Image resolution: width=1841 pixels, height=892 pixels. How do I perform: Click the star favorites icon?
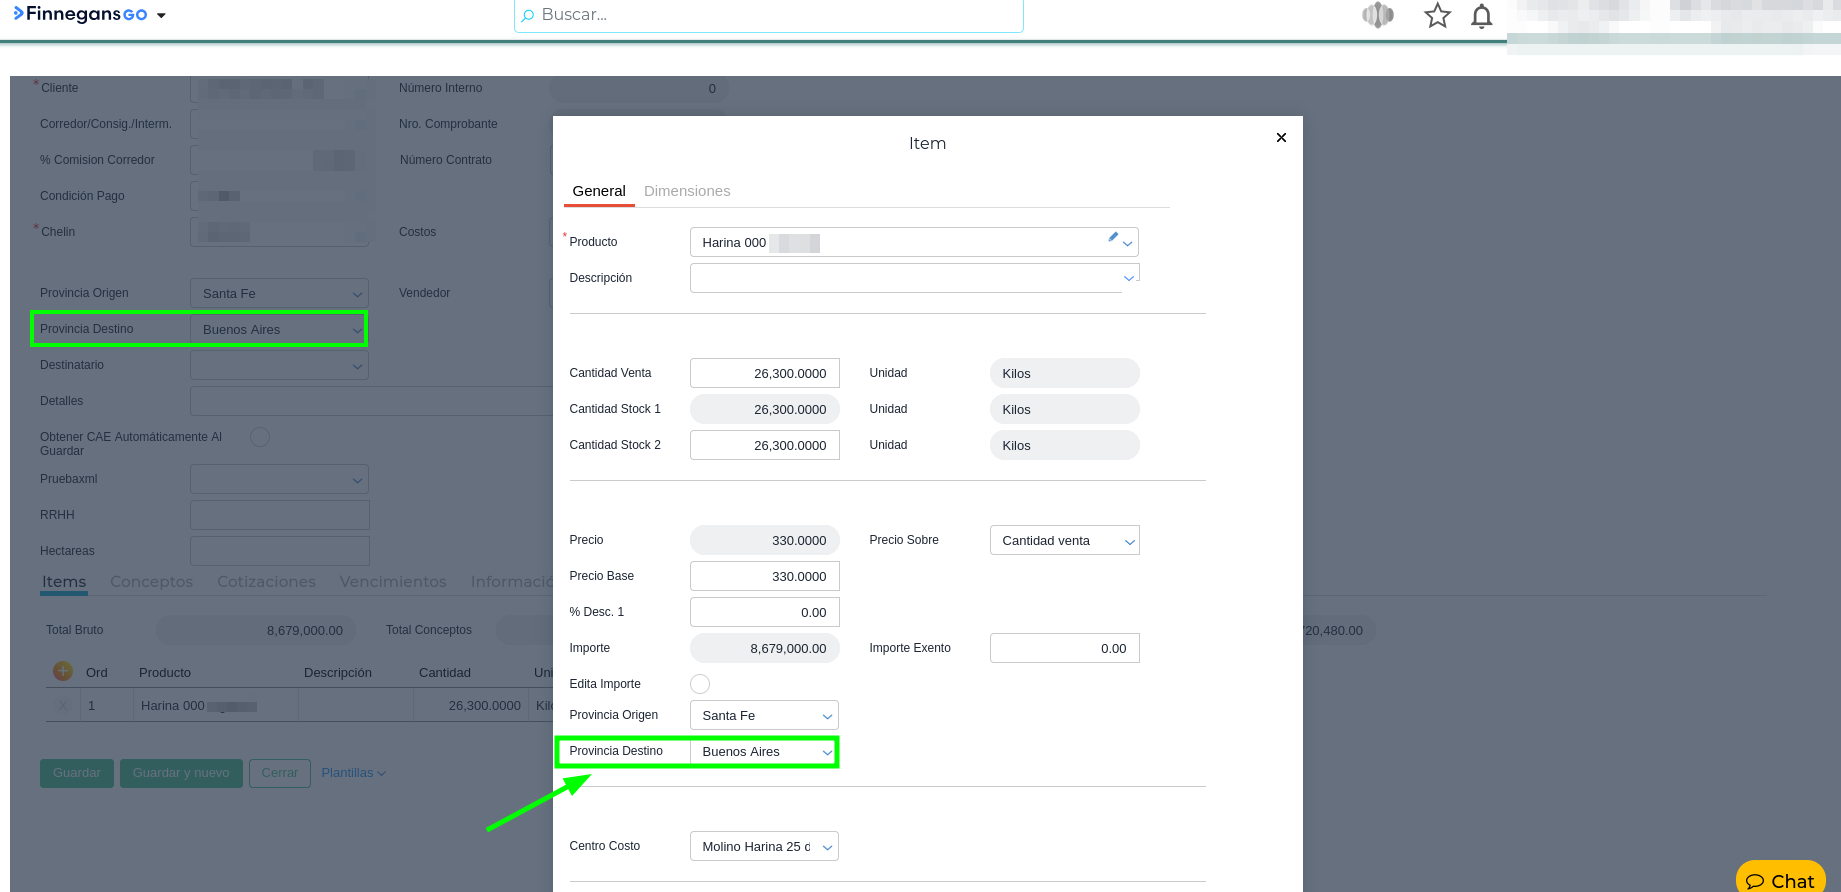click(x=1437, y=16)
